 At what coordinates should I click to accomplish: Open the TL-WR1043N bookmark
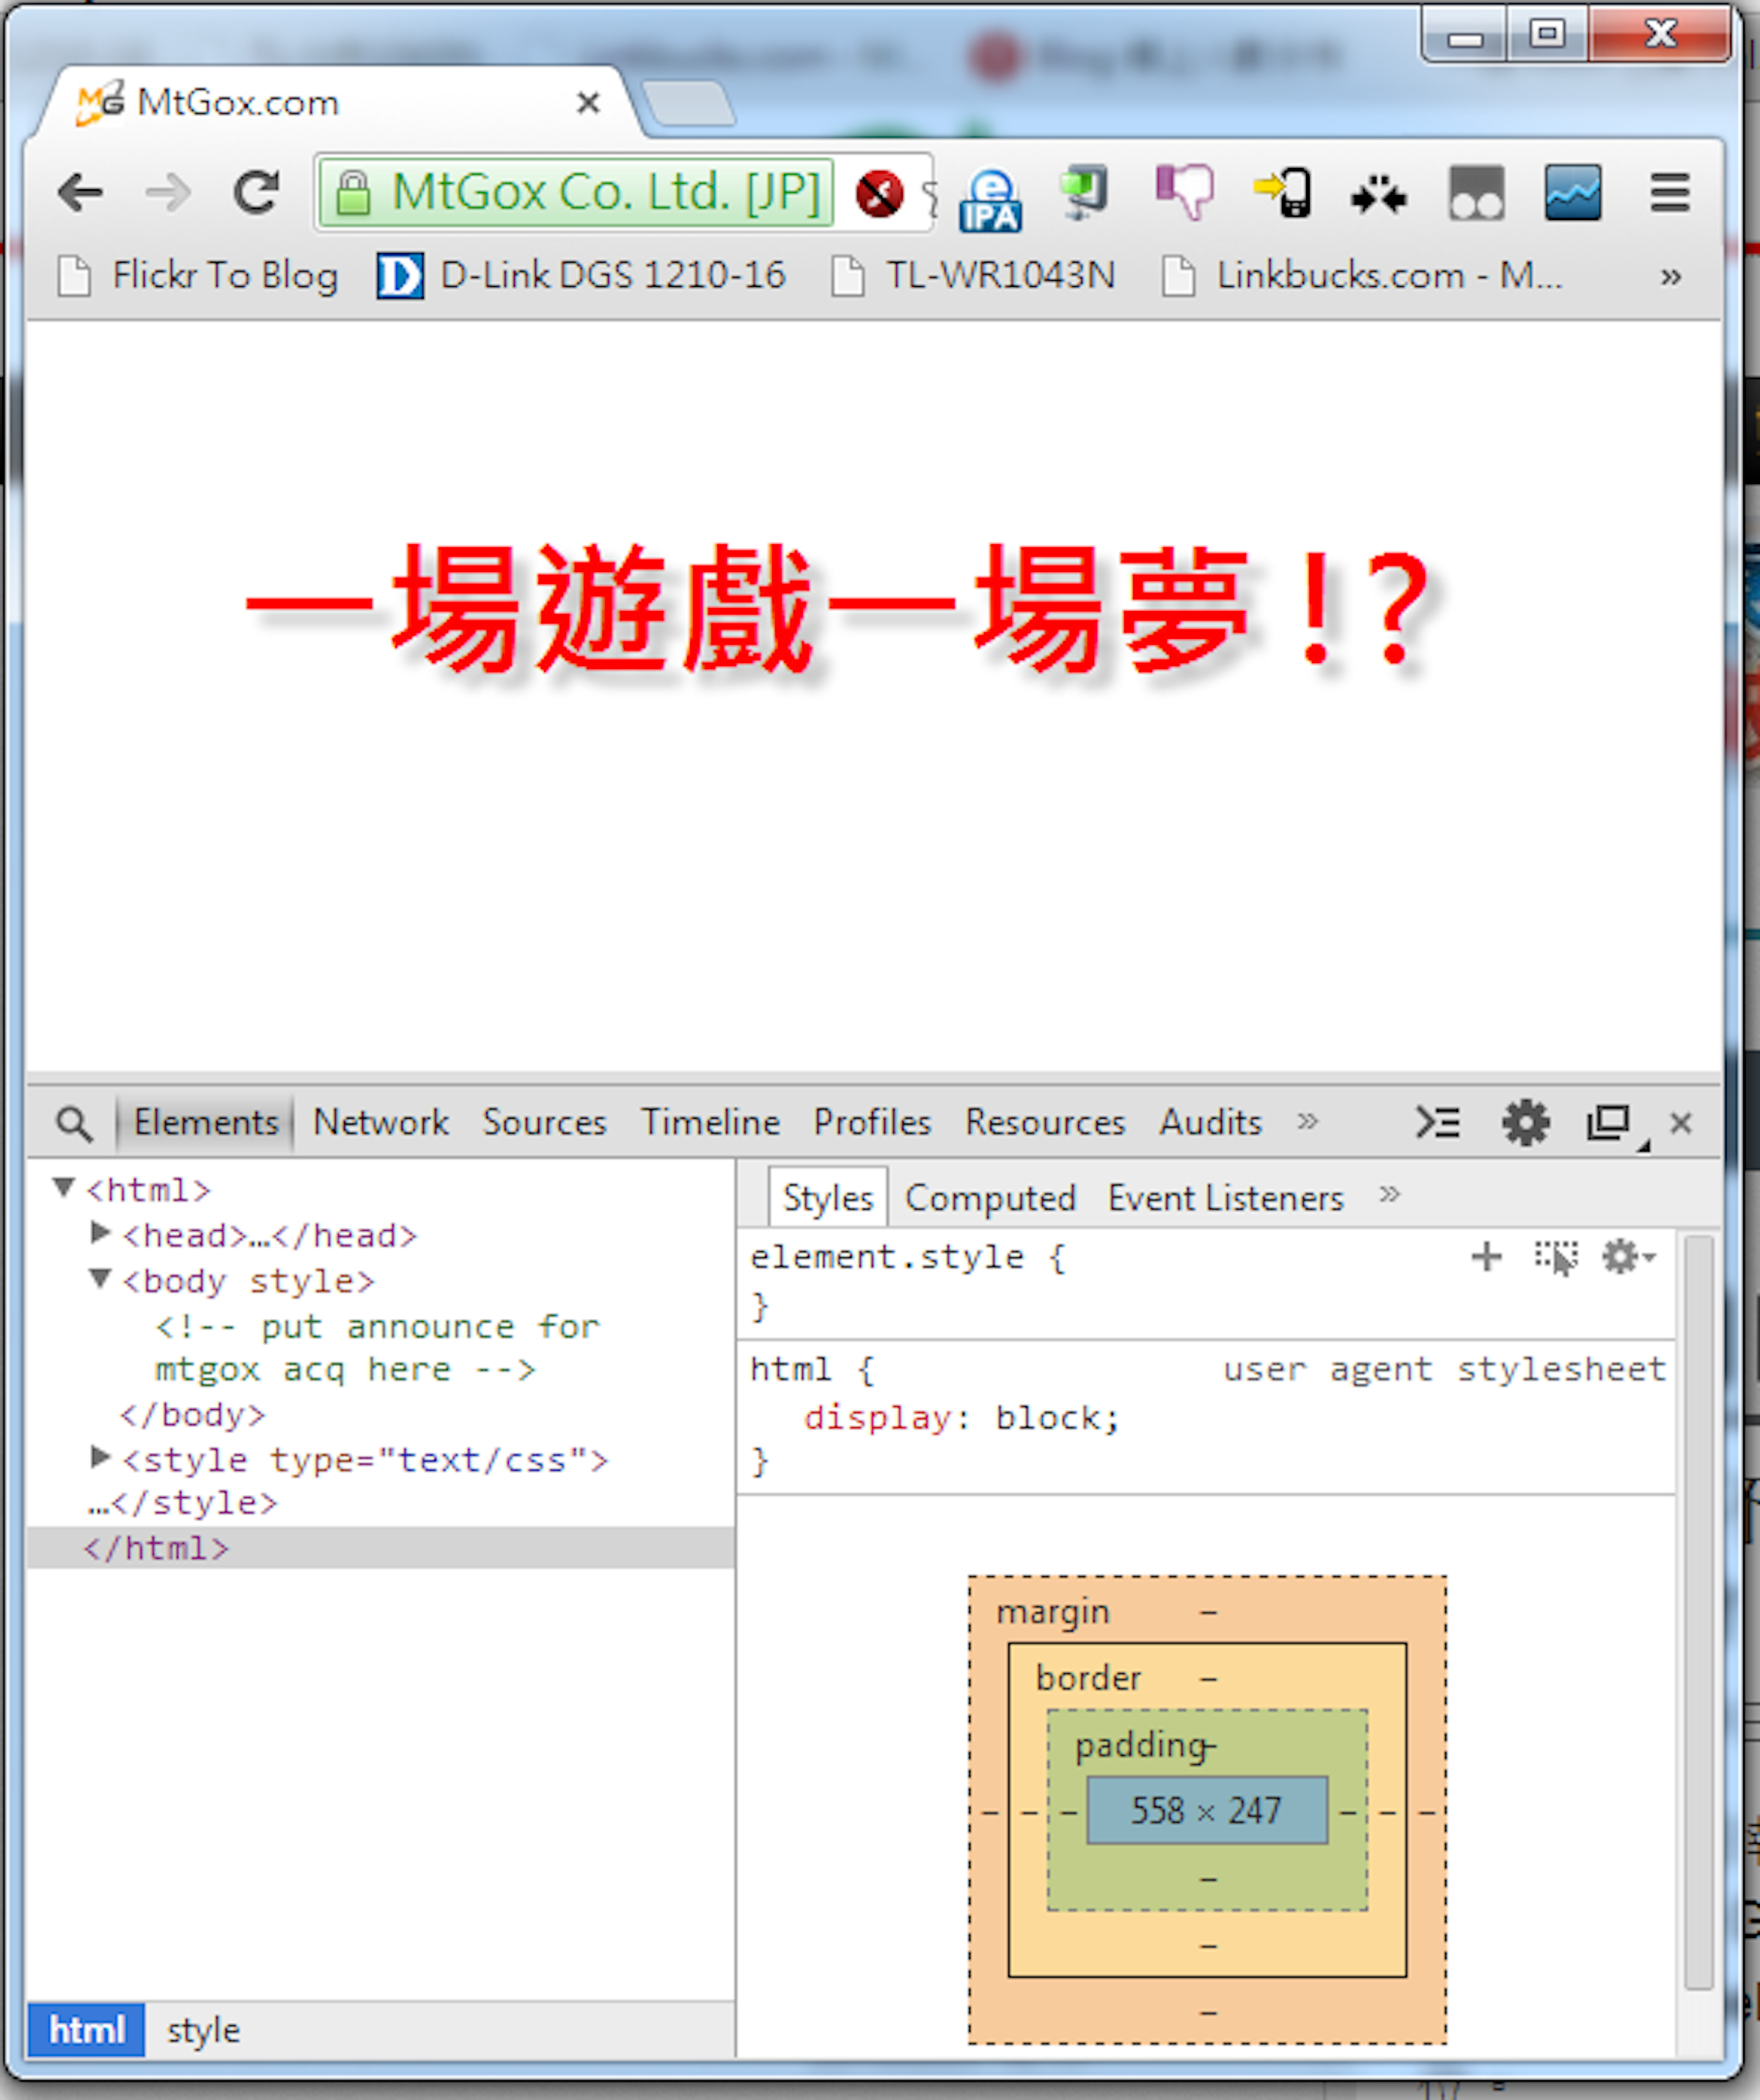tap(973, 275)
